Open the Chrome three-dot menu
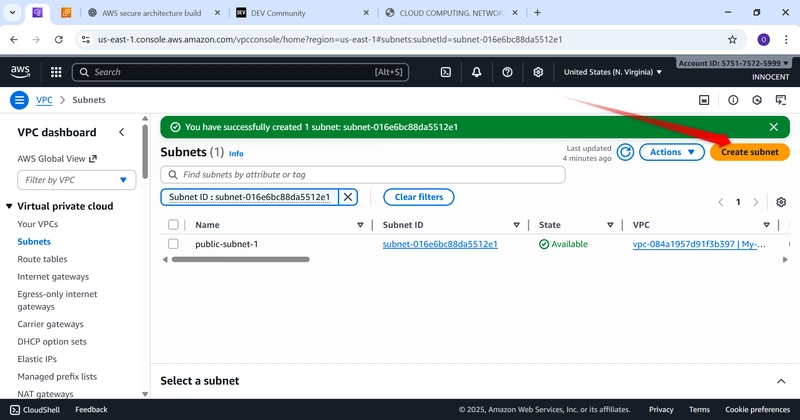Image resolution: width=800 pixels, height=420 pixels. (786, 39)
